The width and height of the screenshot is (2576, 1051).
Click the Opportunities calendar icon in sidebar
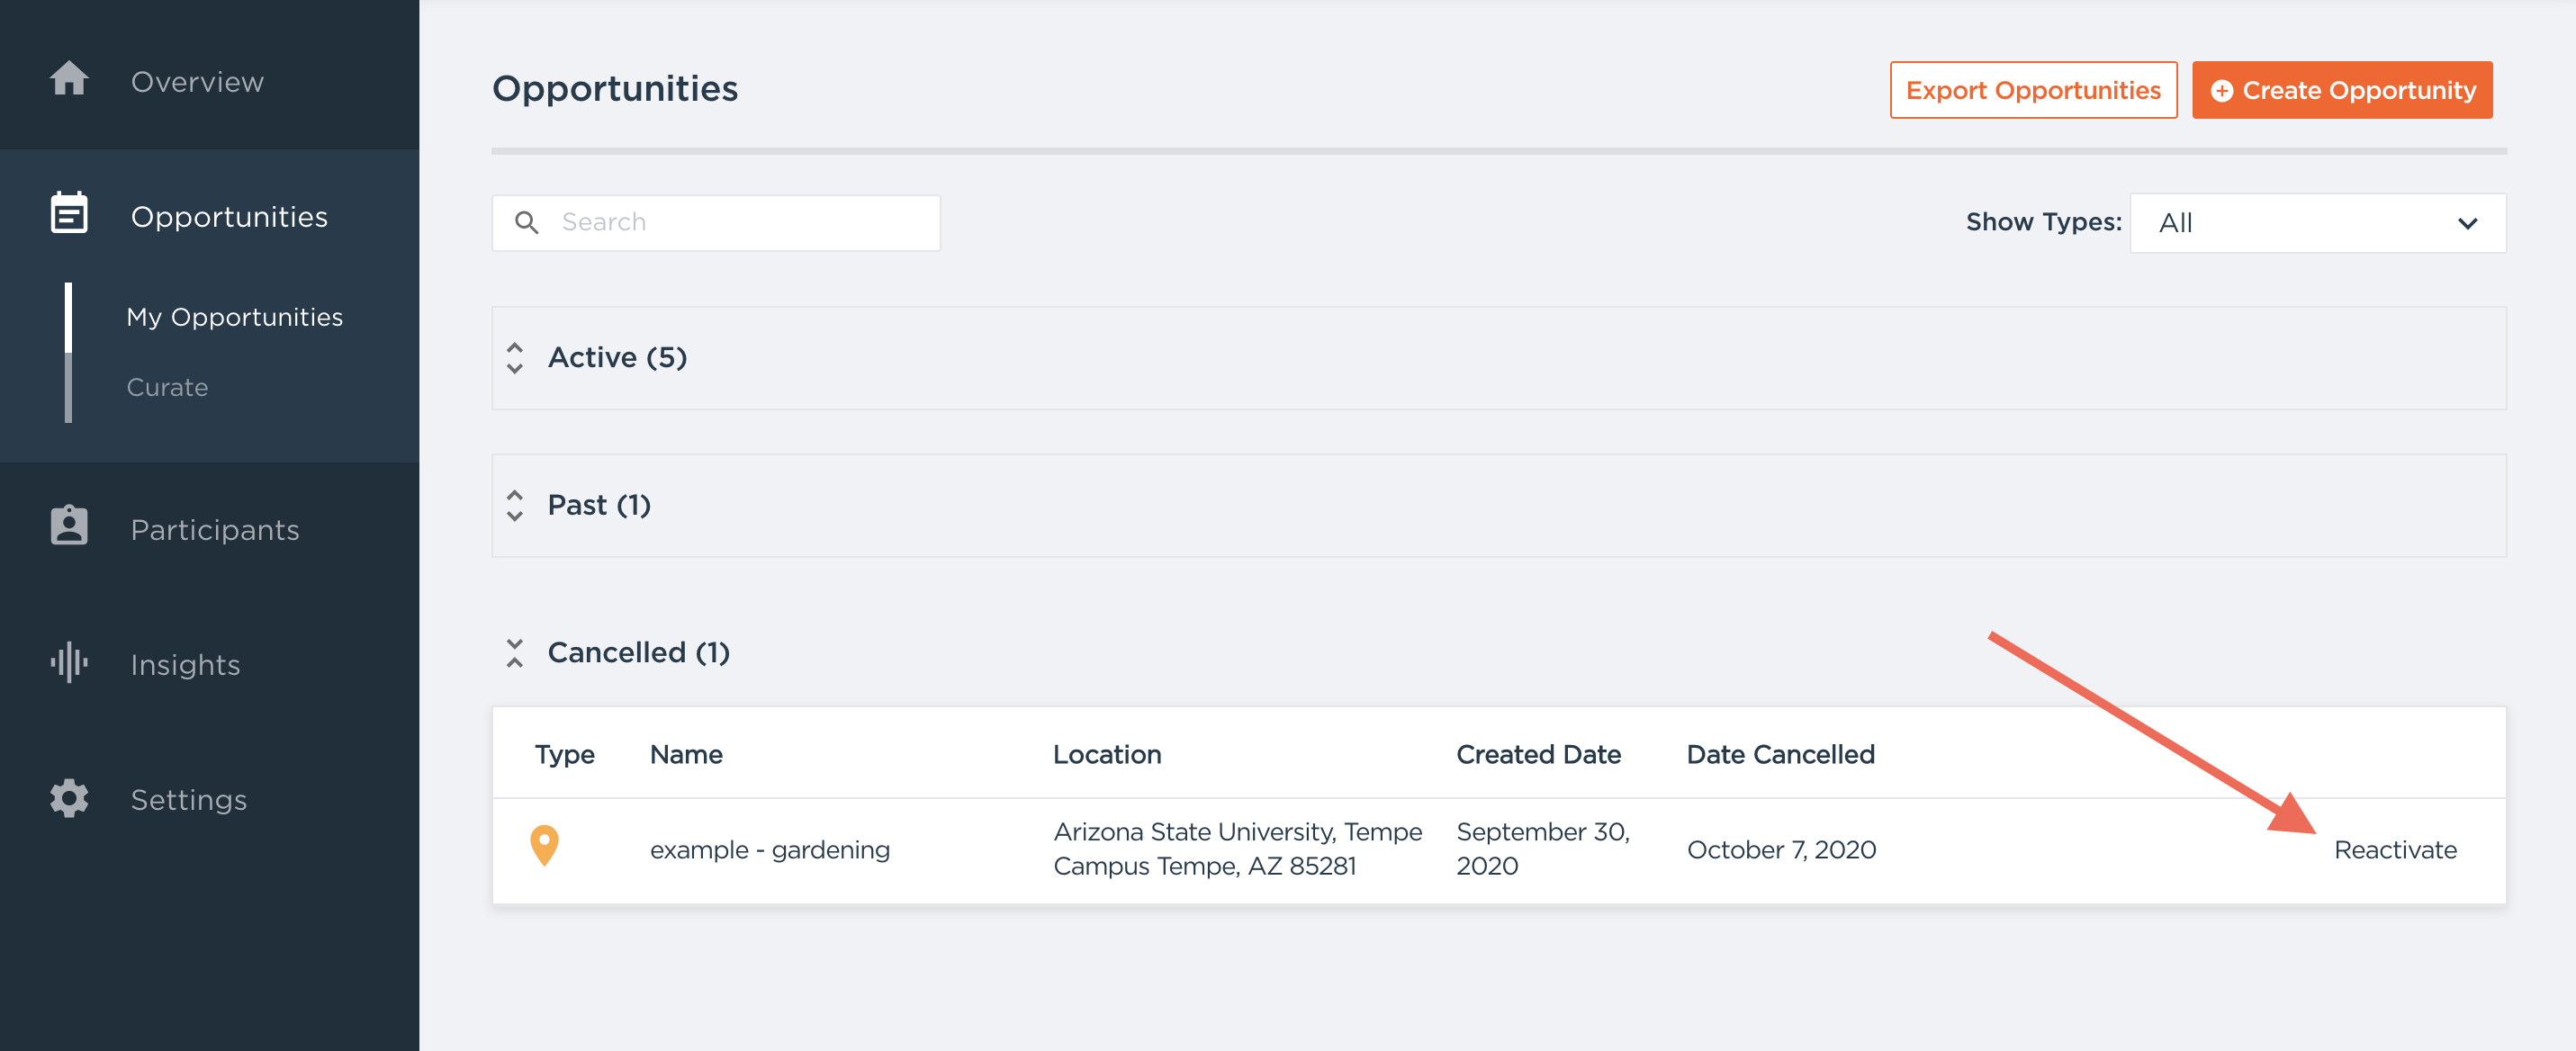(x=69, y=213)
